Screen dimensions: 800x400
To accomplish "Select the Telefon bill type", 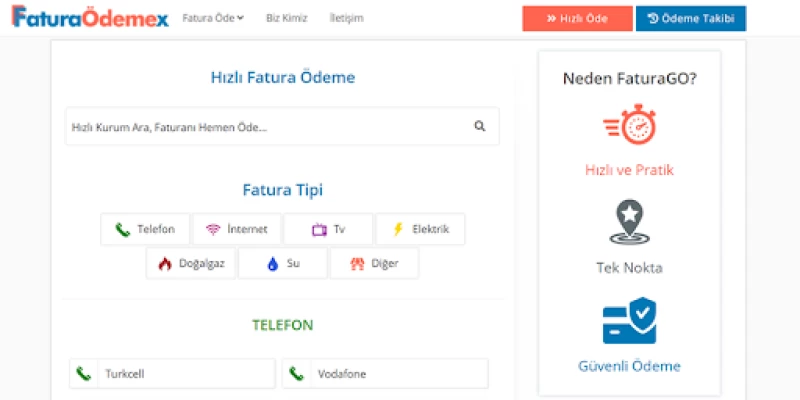I will (145, 229).
